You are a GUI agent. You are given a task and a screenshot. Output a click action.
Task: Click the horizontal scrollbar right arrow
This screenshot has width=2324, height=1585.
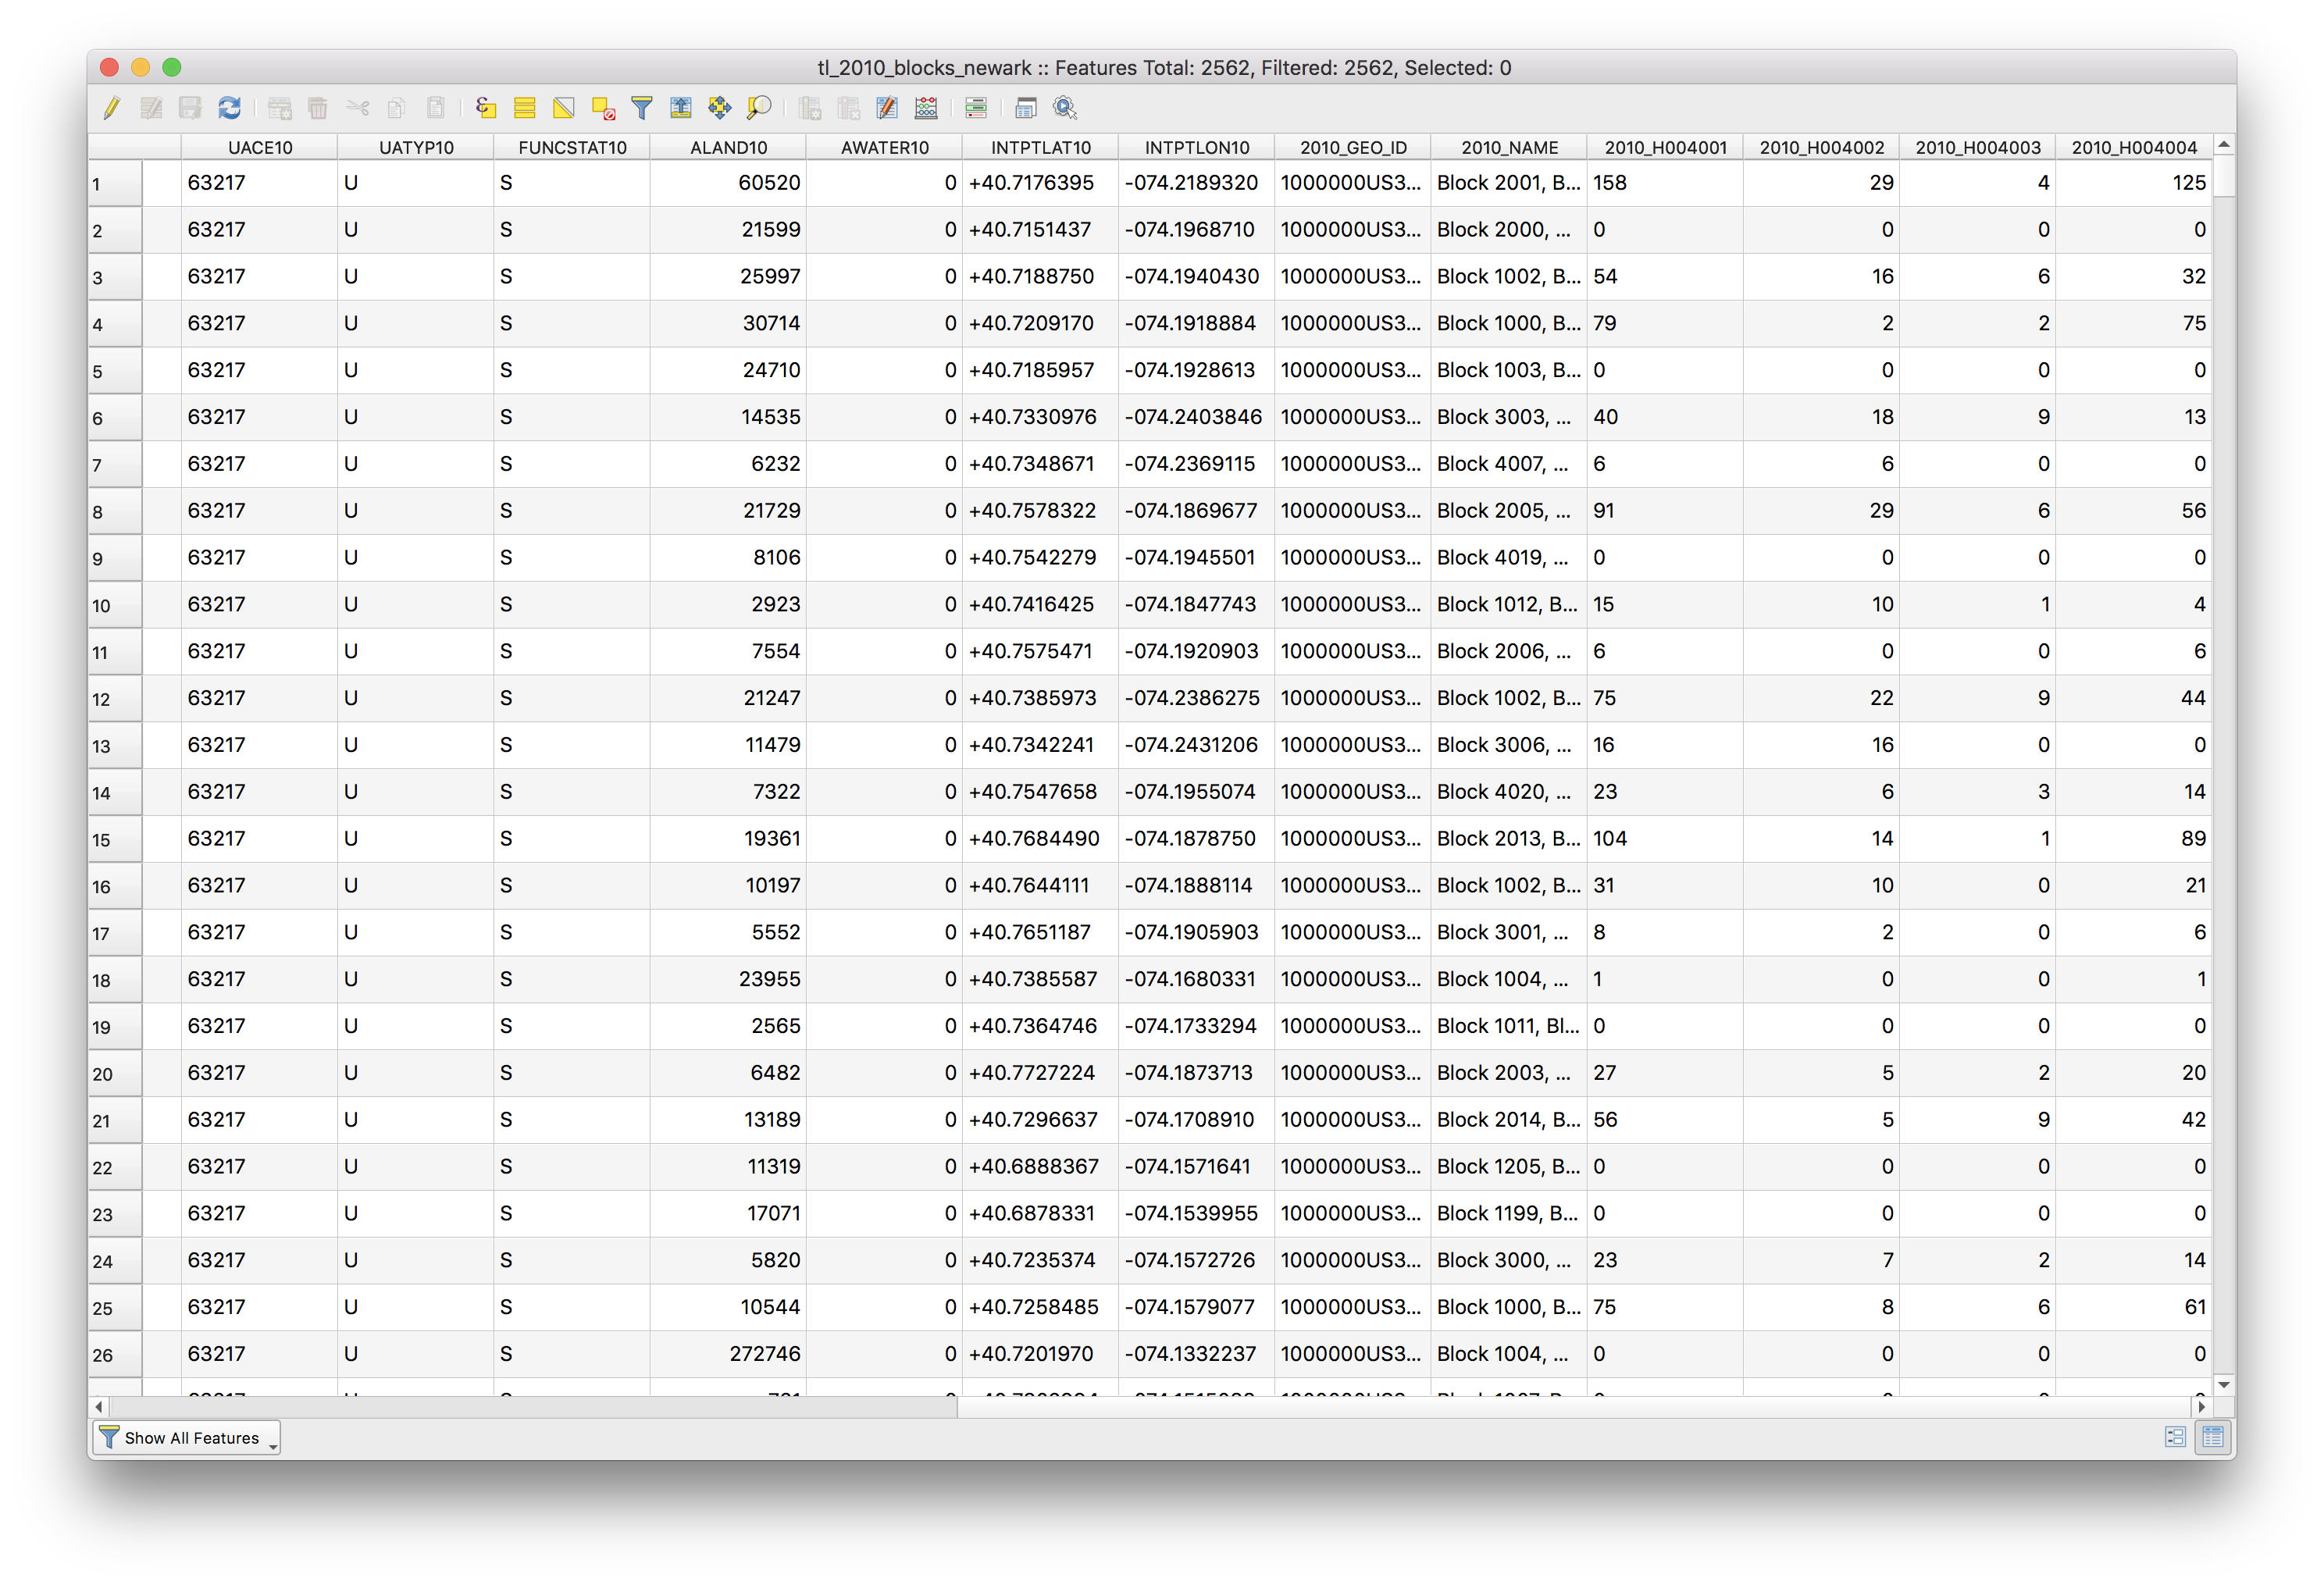point(2201,1407)
